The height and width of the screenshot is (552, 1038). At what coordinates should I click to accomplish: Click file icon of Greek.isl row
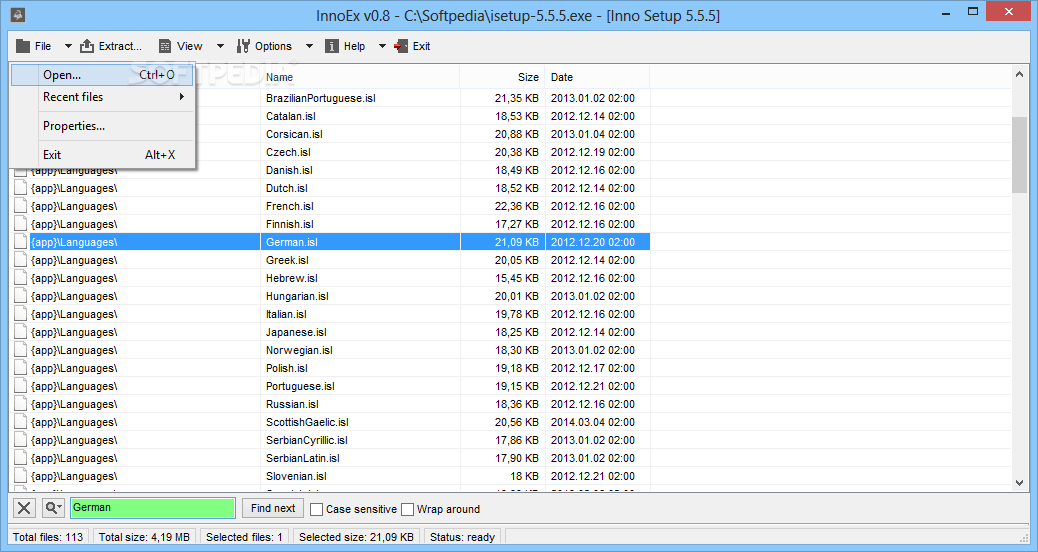point(21,260)
